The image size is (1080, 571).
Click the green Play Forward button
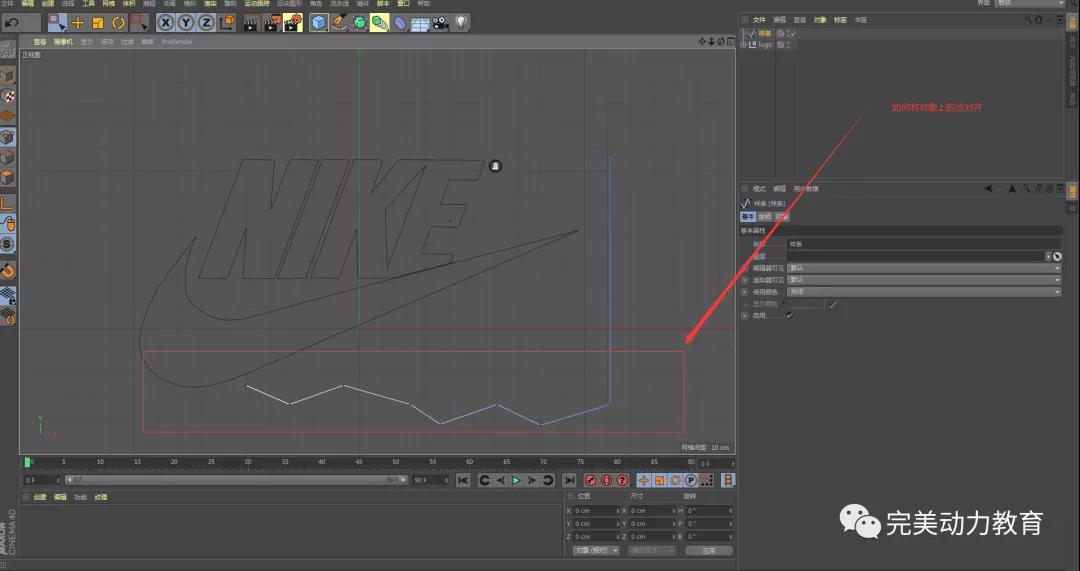click(x=516, y=480)
